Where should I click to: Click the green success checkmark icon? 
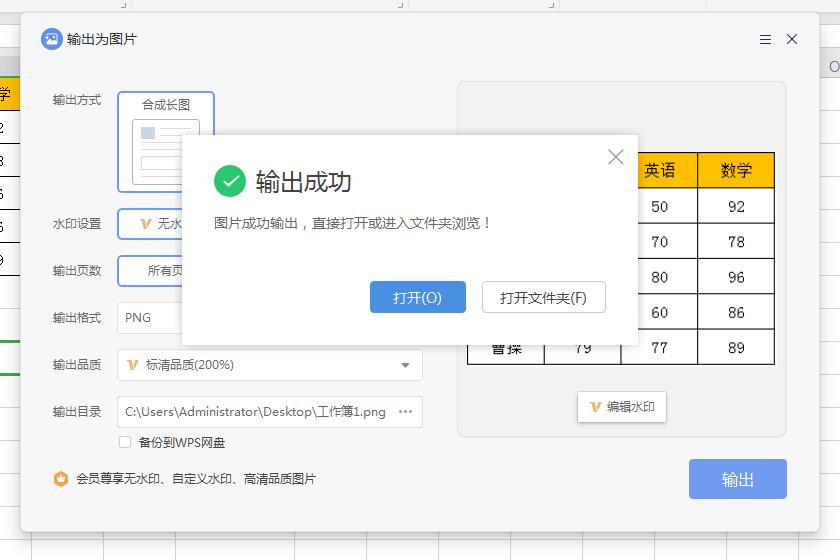pyautogui.click(x=230, y=181)
